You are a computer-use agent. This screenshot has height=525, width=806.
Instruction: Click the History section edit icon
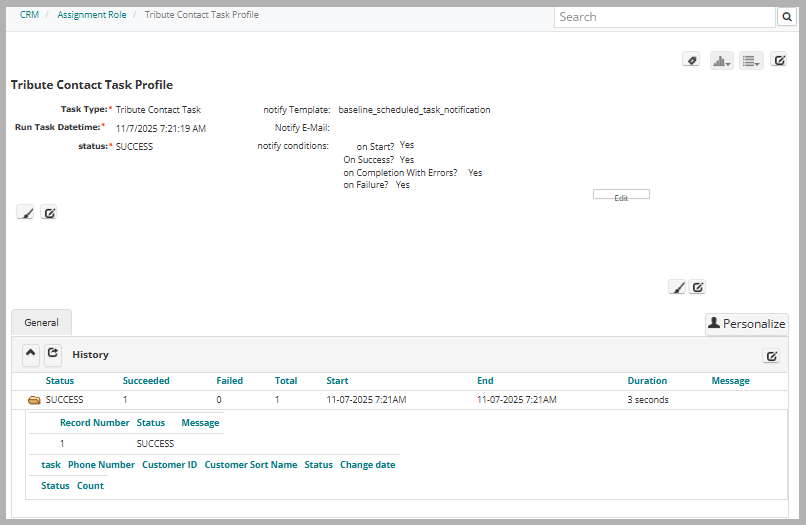pyautogui.click(x=772, y=356)
